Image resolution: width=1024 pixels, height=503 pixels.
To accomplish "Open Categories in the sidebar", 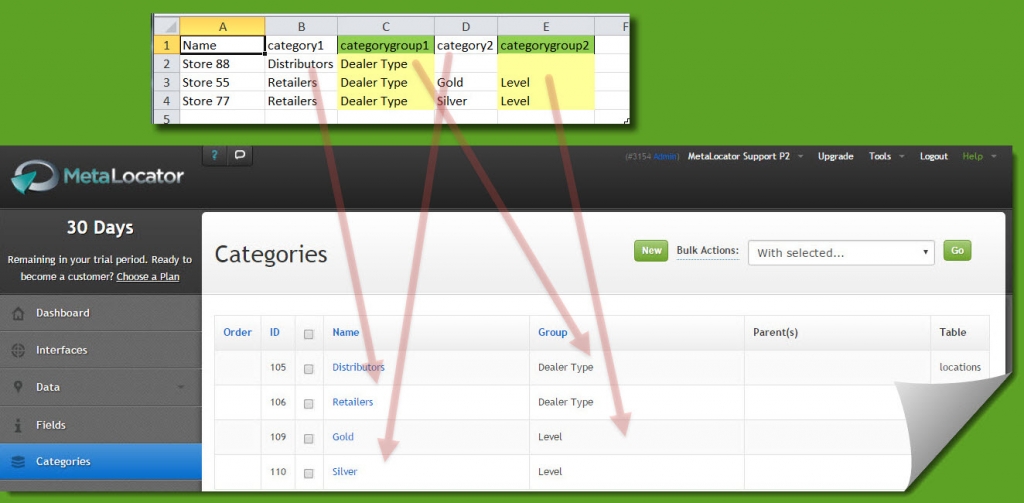I will pyautogui.click(x=101, y=462).
